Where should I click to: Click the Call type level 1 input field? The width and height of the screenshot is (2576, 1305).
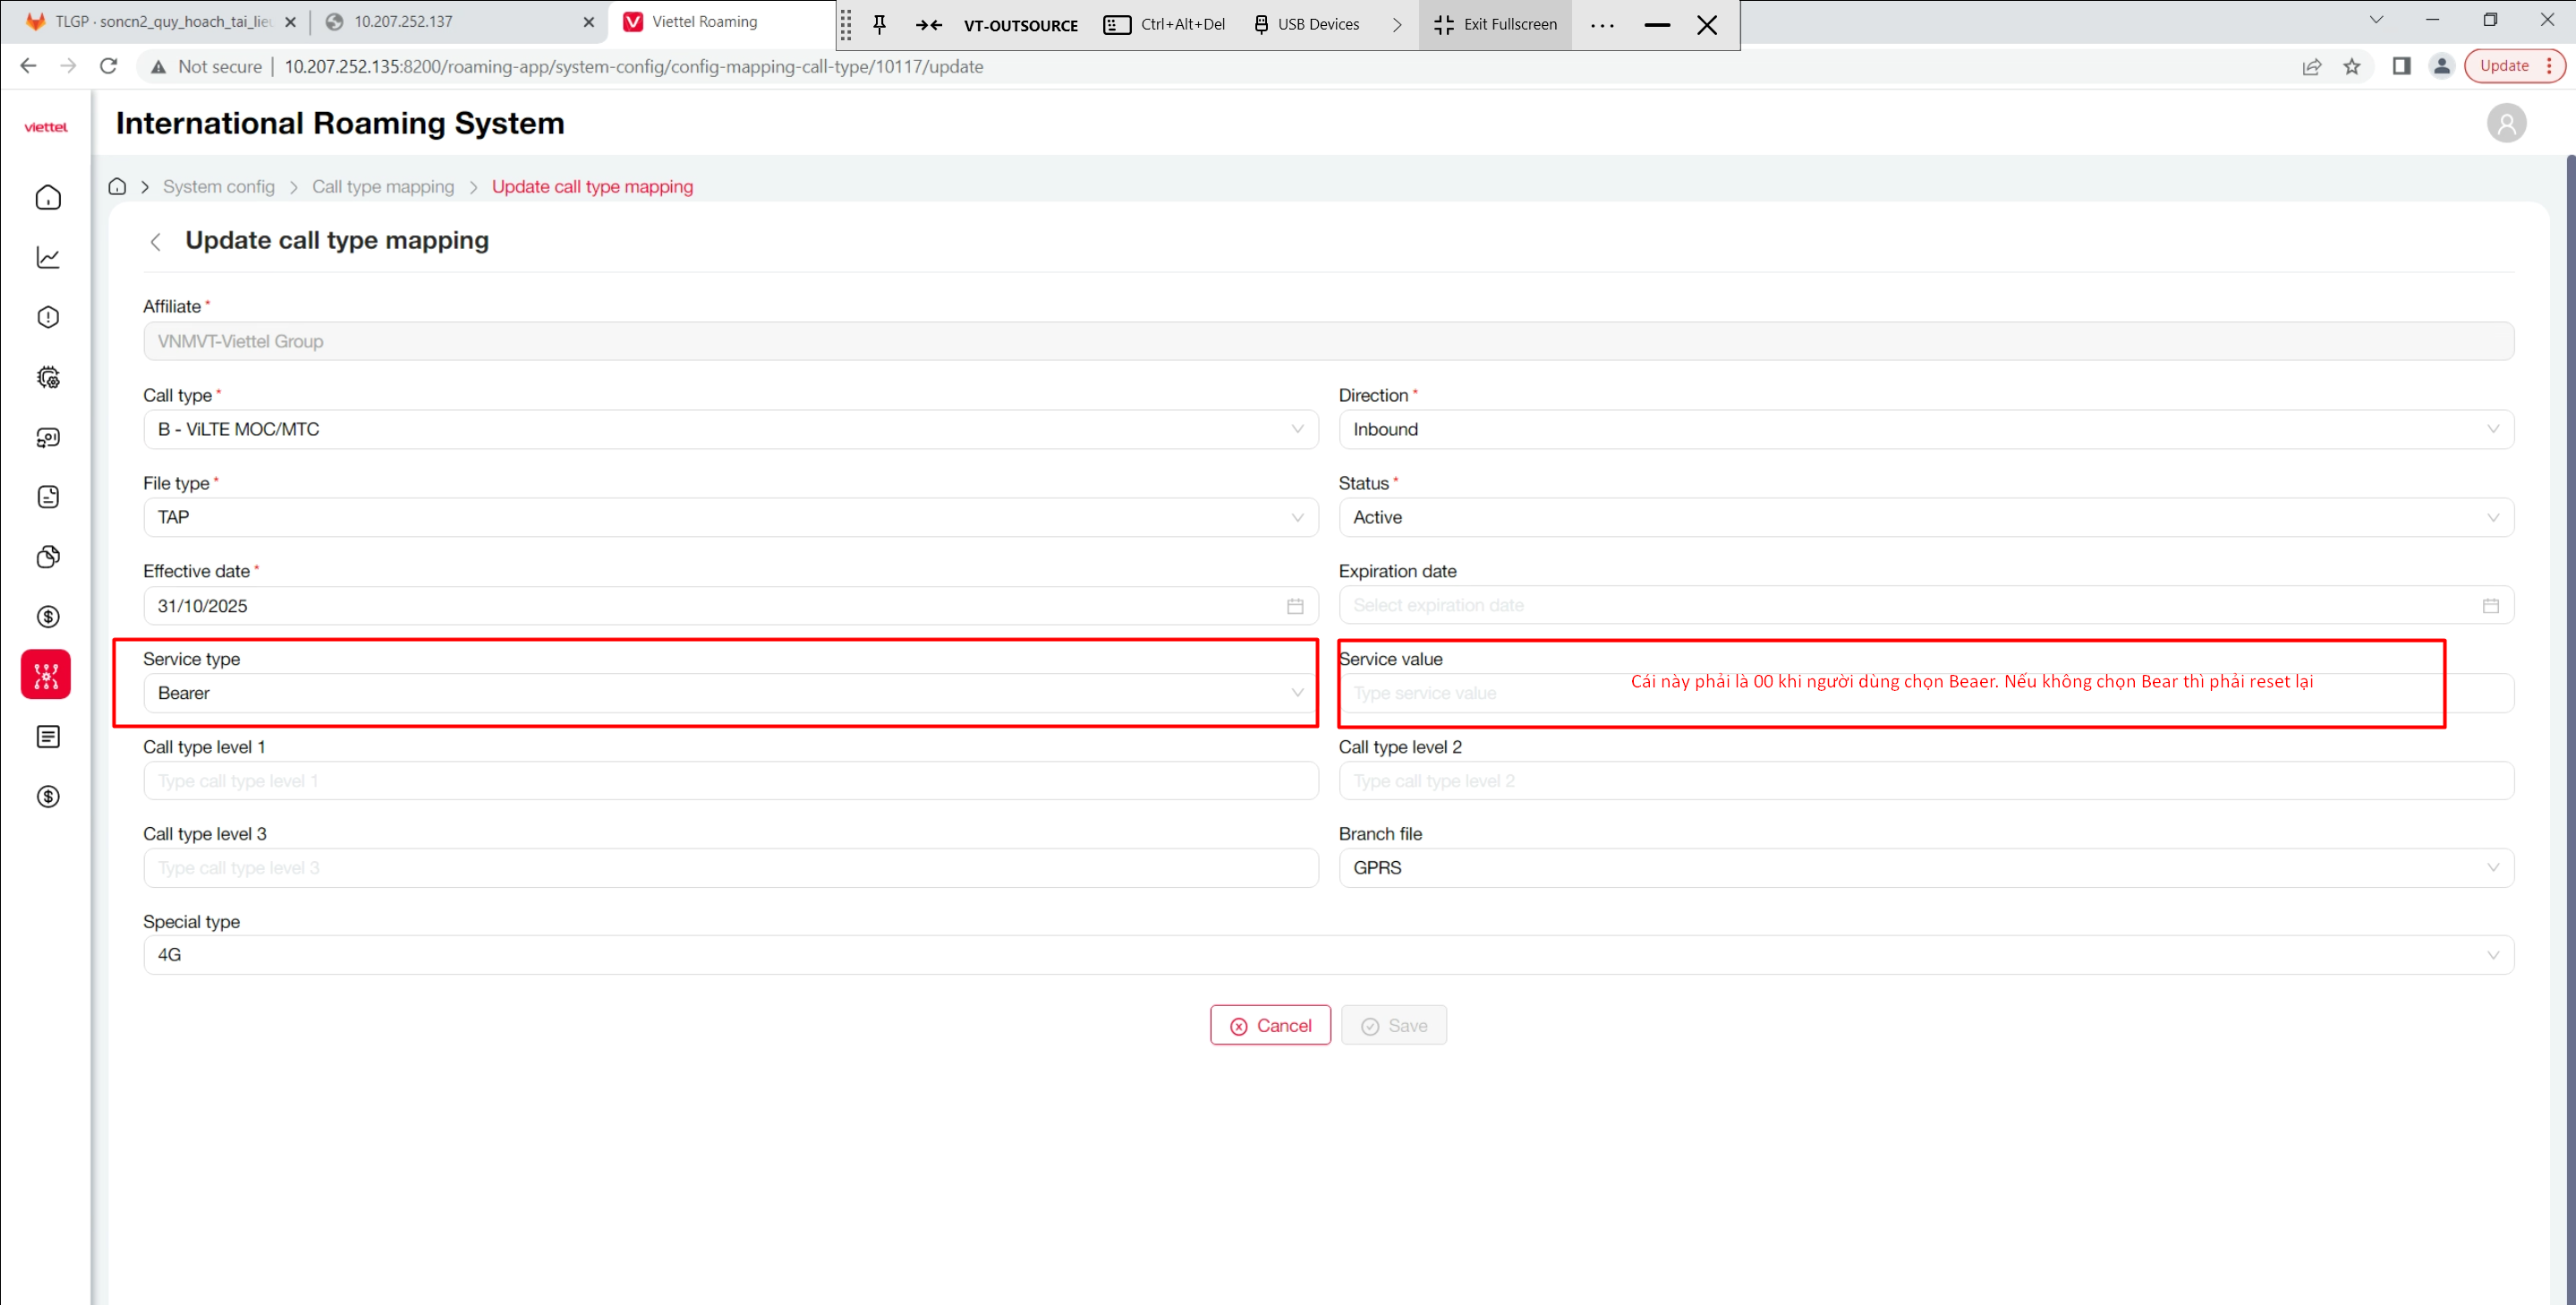pos(730,781)
